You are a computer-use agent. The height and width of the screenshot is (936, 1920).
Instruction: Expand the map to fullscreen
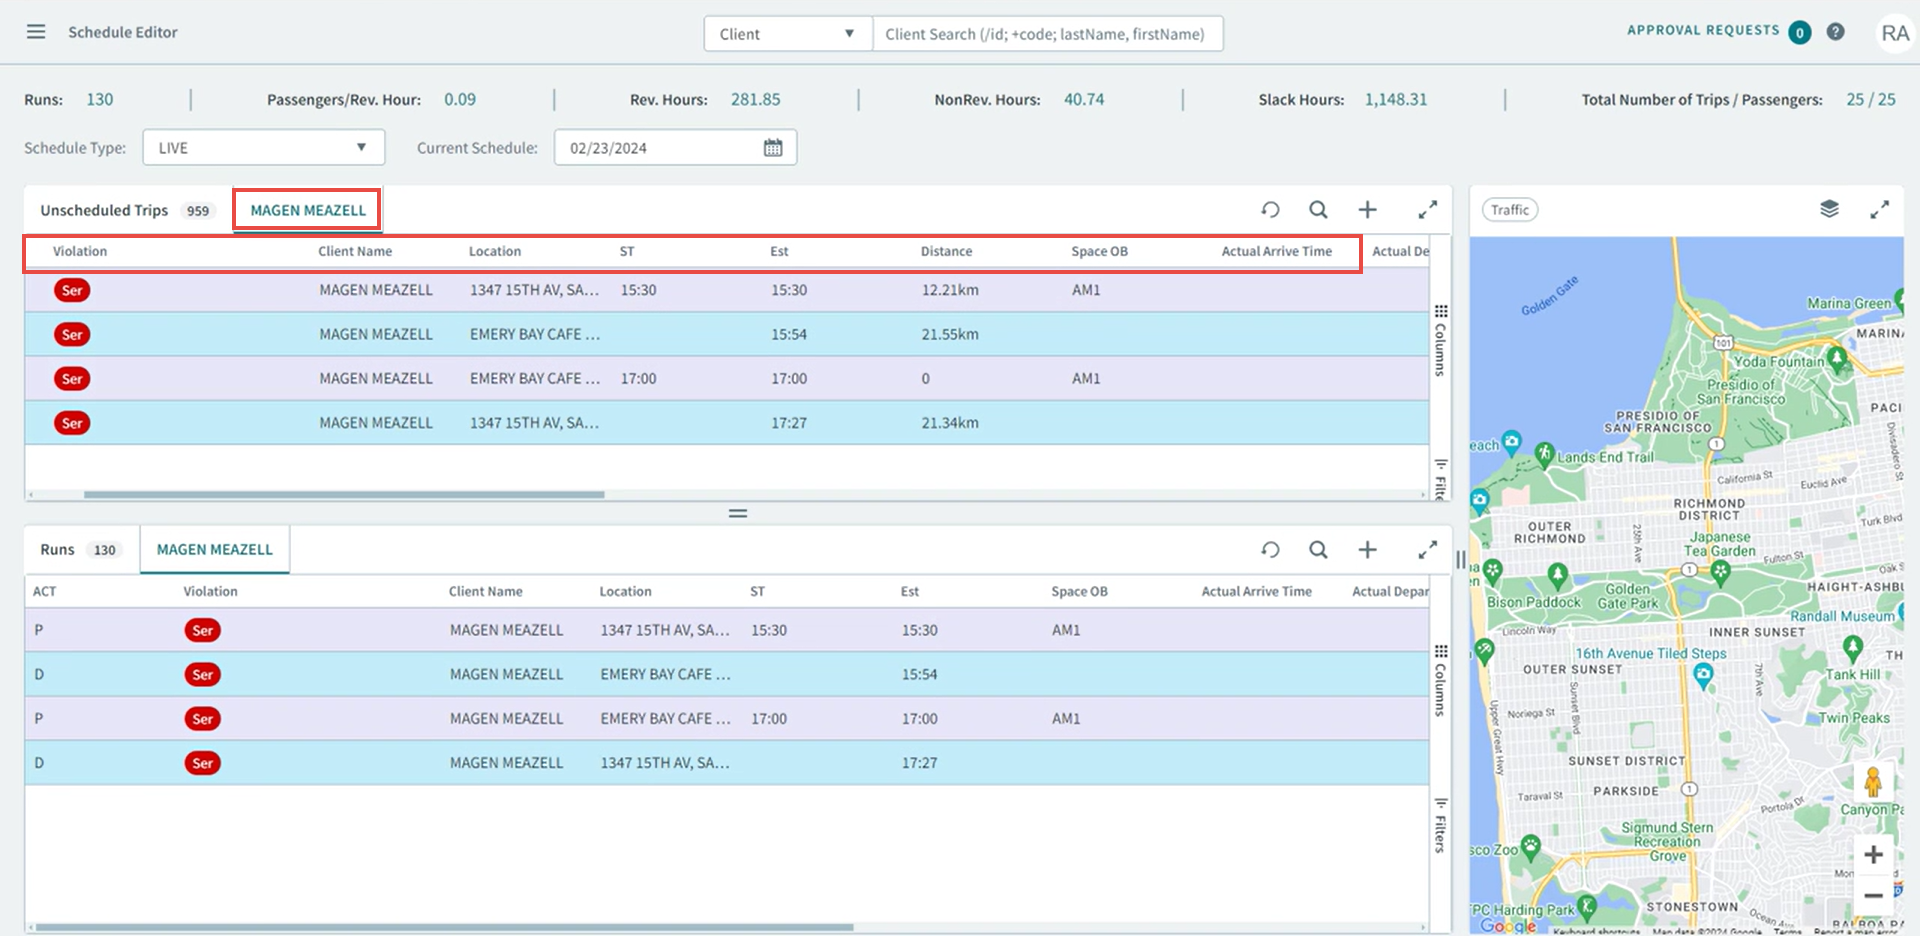click(1881, 209)
